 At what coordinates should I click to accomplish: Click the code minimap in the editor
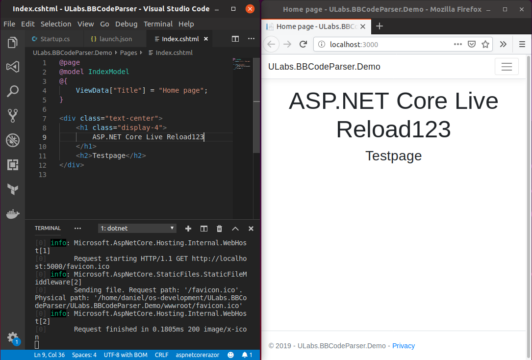tap(242, 64)
